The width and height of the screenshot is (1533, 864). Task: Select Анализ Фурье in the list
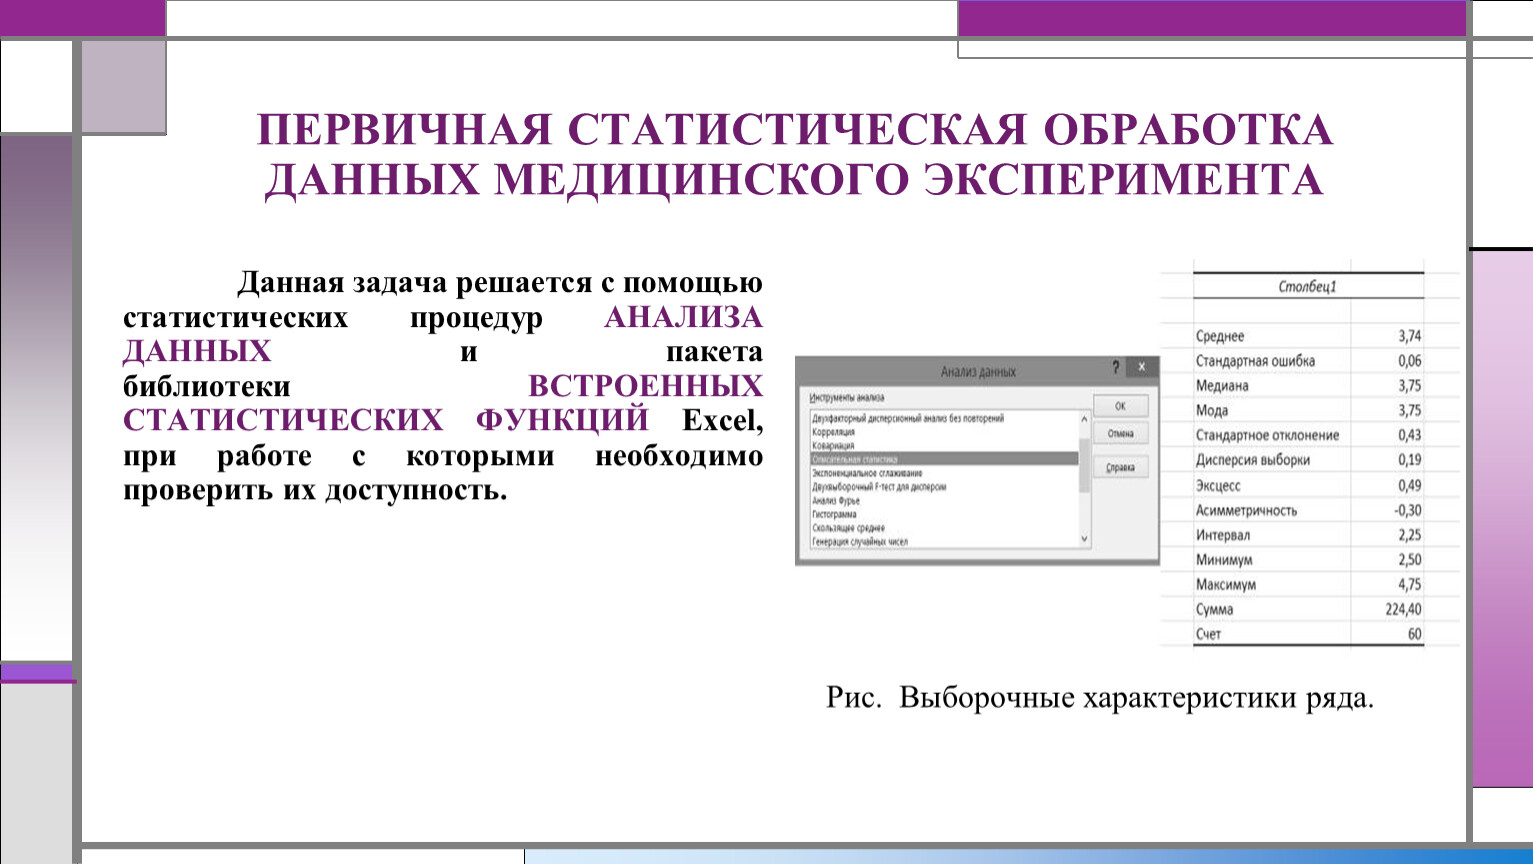835,500
